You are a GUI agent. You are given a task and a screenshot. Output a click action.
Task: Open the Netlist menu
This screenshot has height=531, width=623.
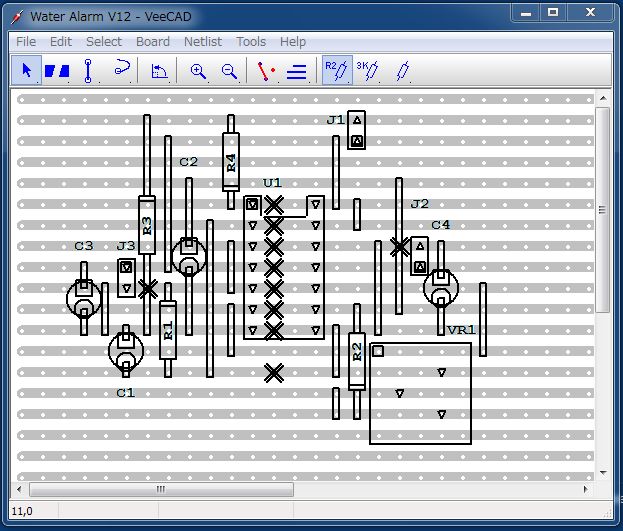pos(203,41)
